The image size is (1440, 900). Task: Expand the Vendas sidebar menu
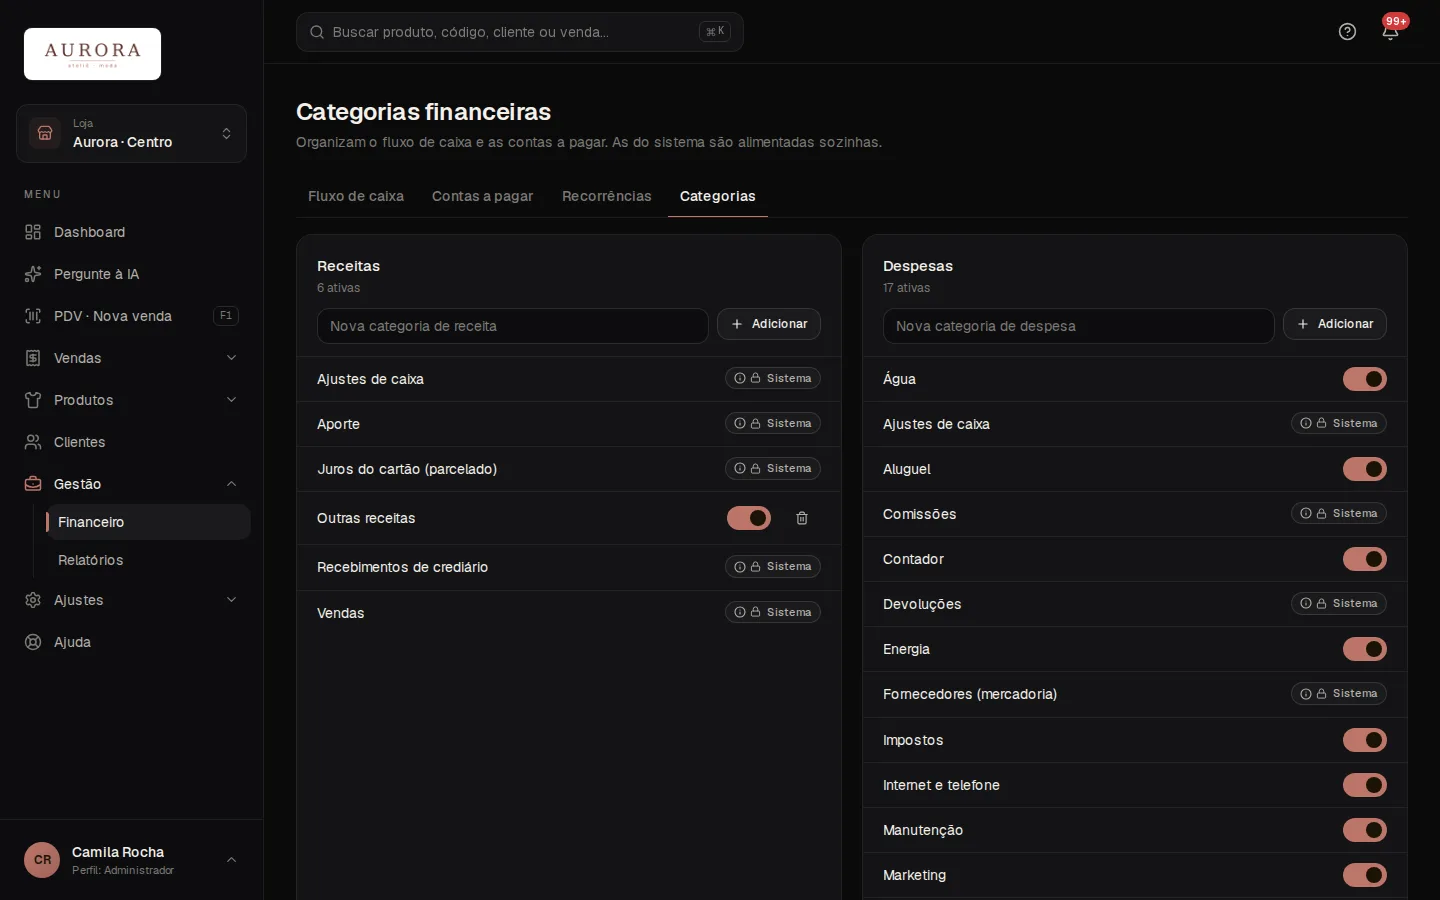[x=131, y=358]
